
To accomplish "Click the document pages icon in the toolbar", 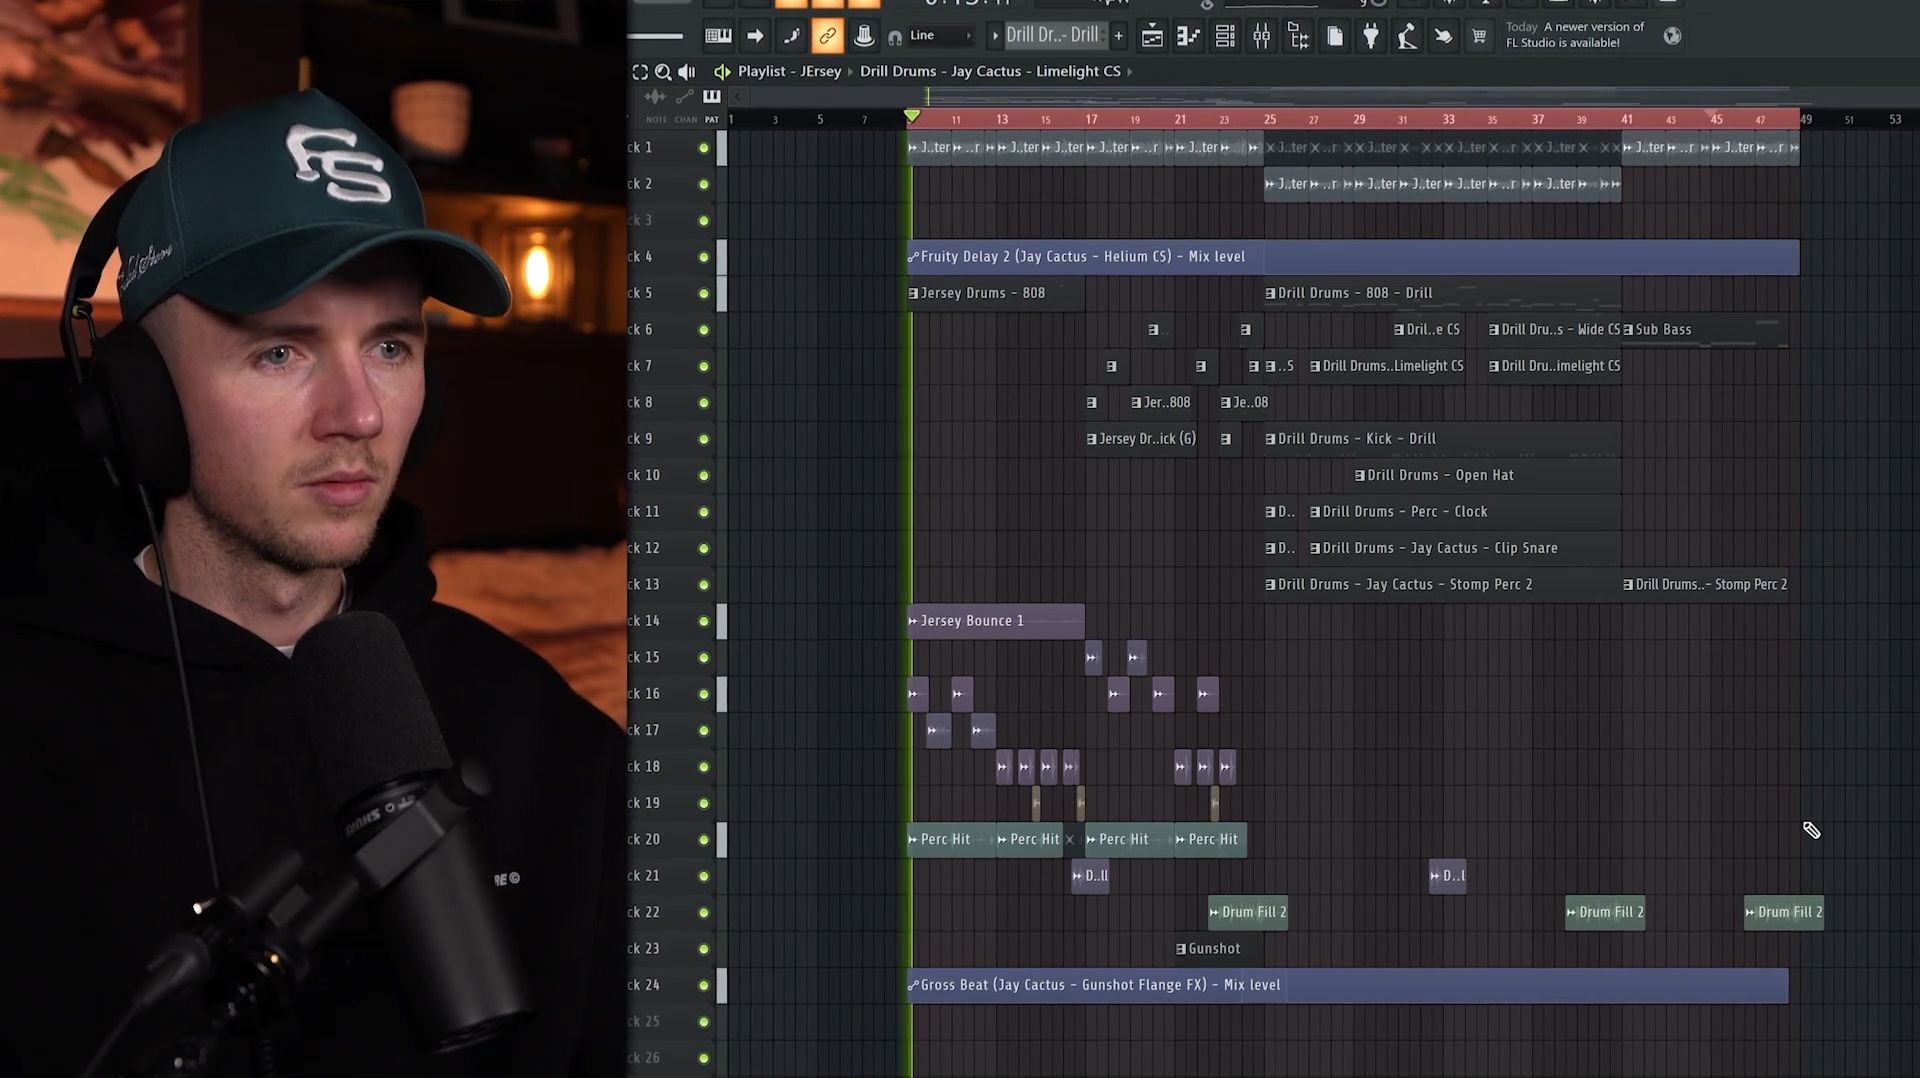I will tap(1335, 37).
